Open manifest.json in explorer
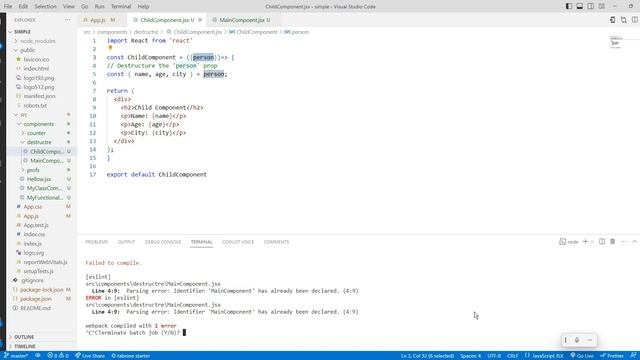The width and height of the screenshot is (640, 360). point(39,96)
